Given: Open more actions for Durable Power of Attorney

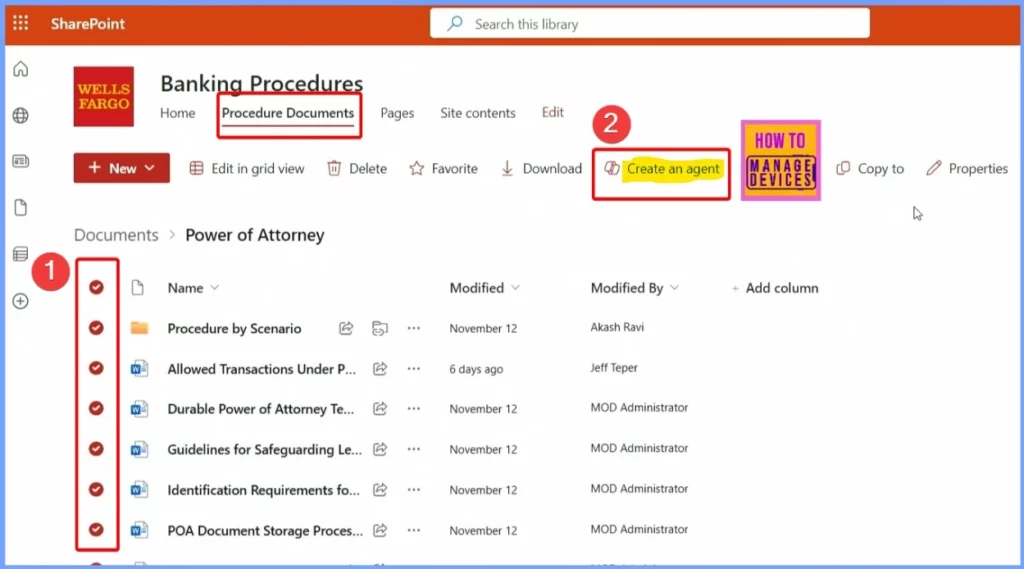Looking at the screenshot, I should click(x=413, y=409).
